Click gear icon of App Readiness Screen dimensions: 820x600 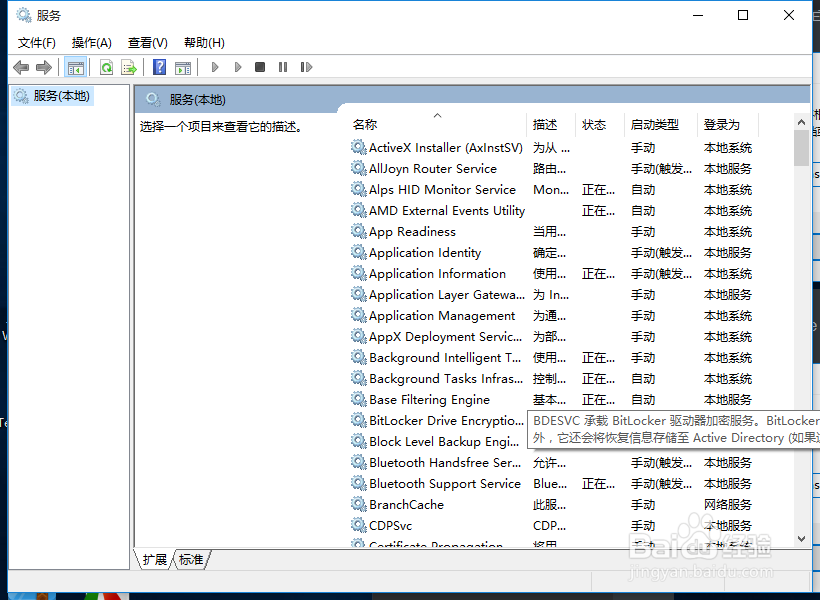pos(358,231)
